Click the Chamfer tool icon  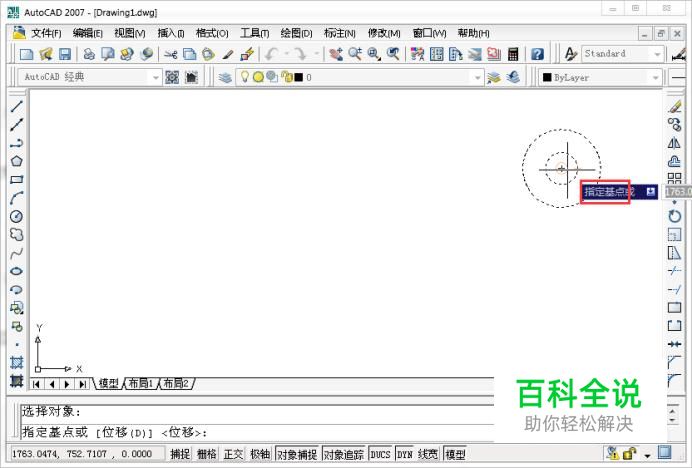click(x=674, y=362)
